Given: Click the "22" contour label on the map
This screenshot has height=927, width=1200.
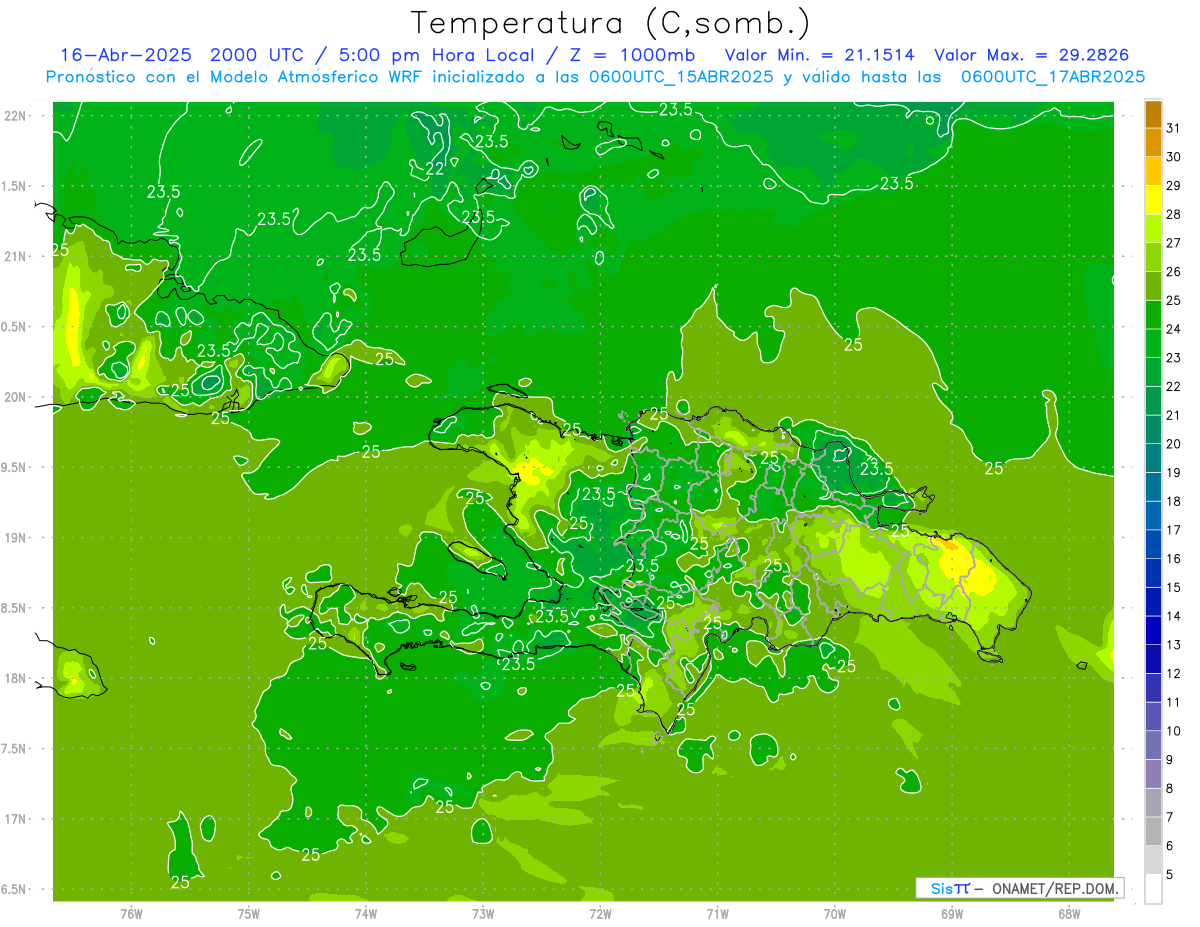Looking at the screenshot, I should coord(435,168).
